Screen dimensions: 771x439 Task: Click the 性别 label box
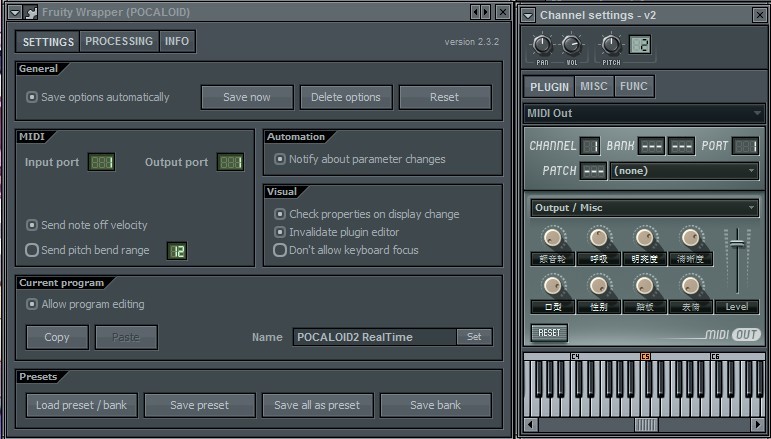(x=598, y=307)
